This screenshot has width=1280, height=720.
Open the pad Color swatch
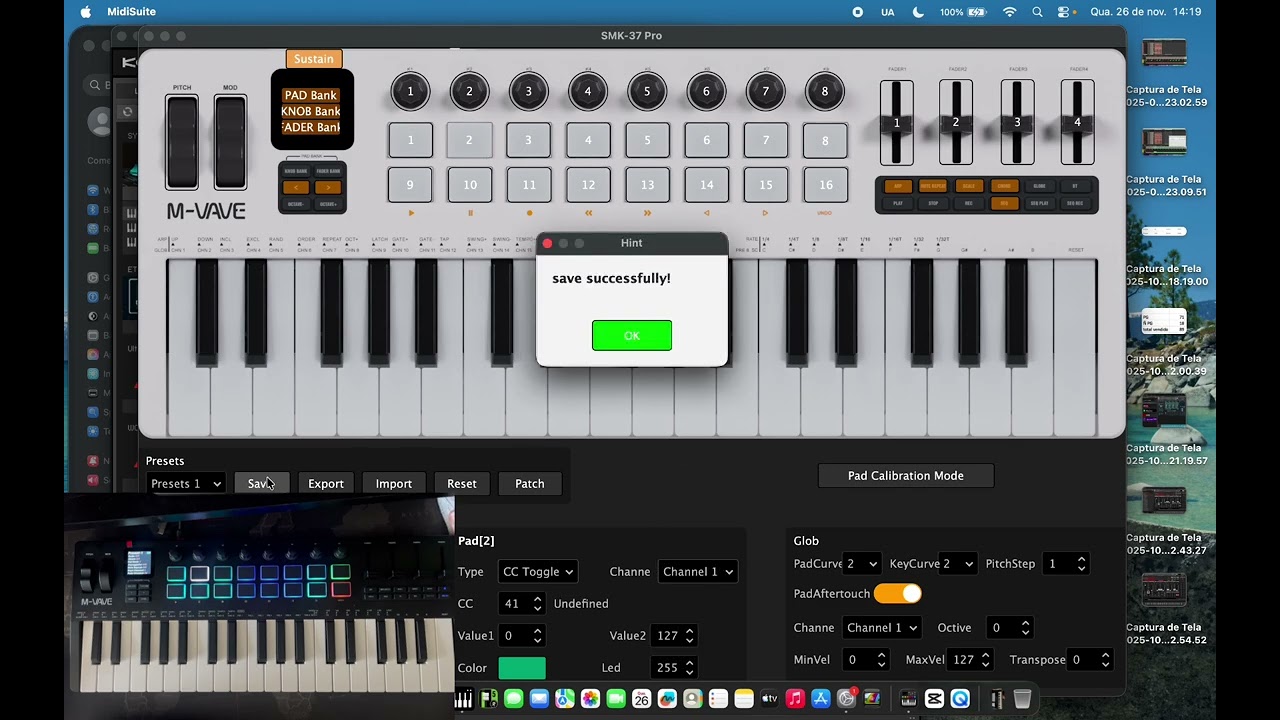pos(522,668)
